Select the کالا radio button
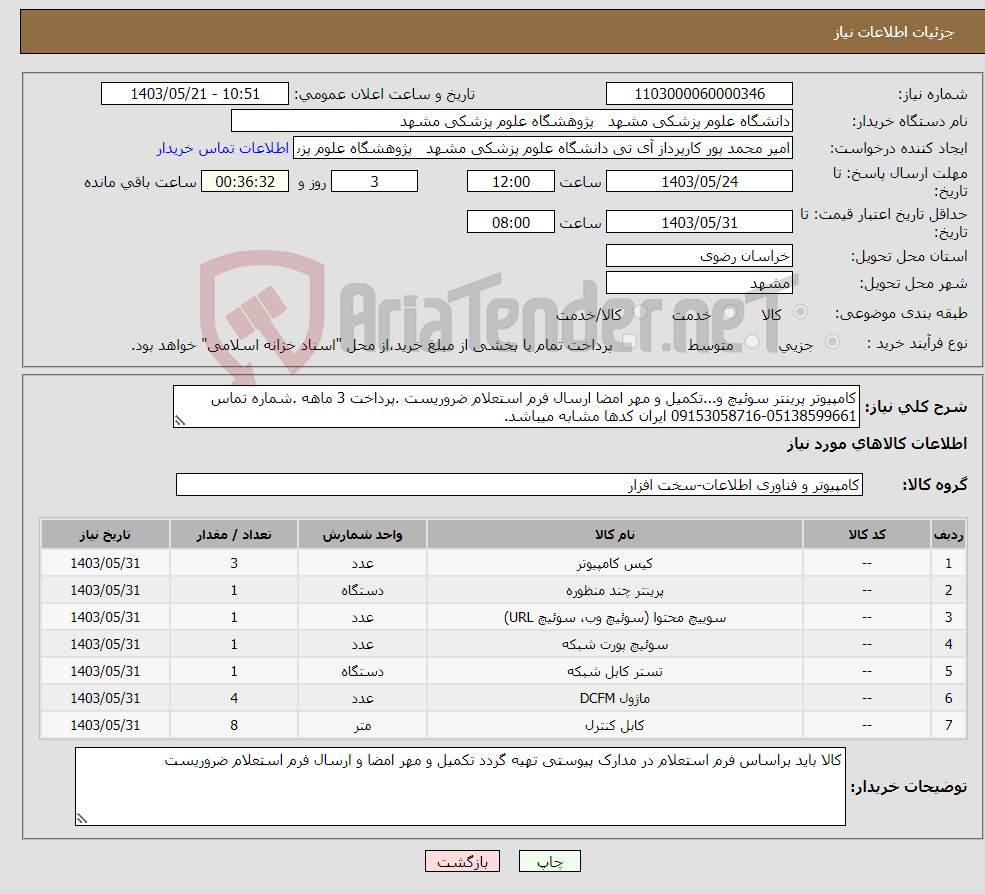The height and width of the screenshot is (894, 985). [x=800, y=312]
